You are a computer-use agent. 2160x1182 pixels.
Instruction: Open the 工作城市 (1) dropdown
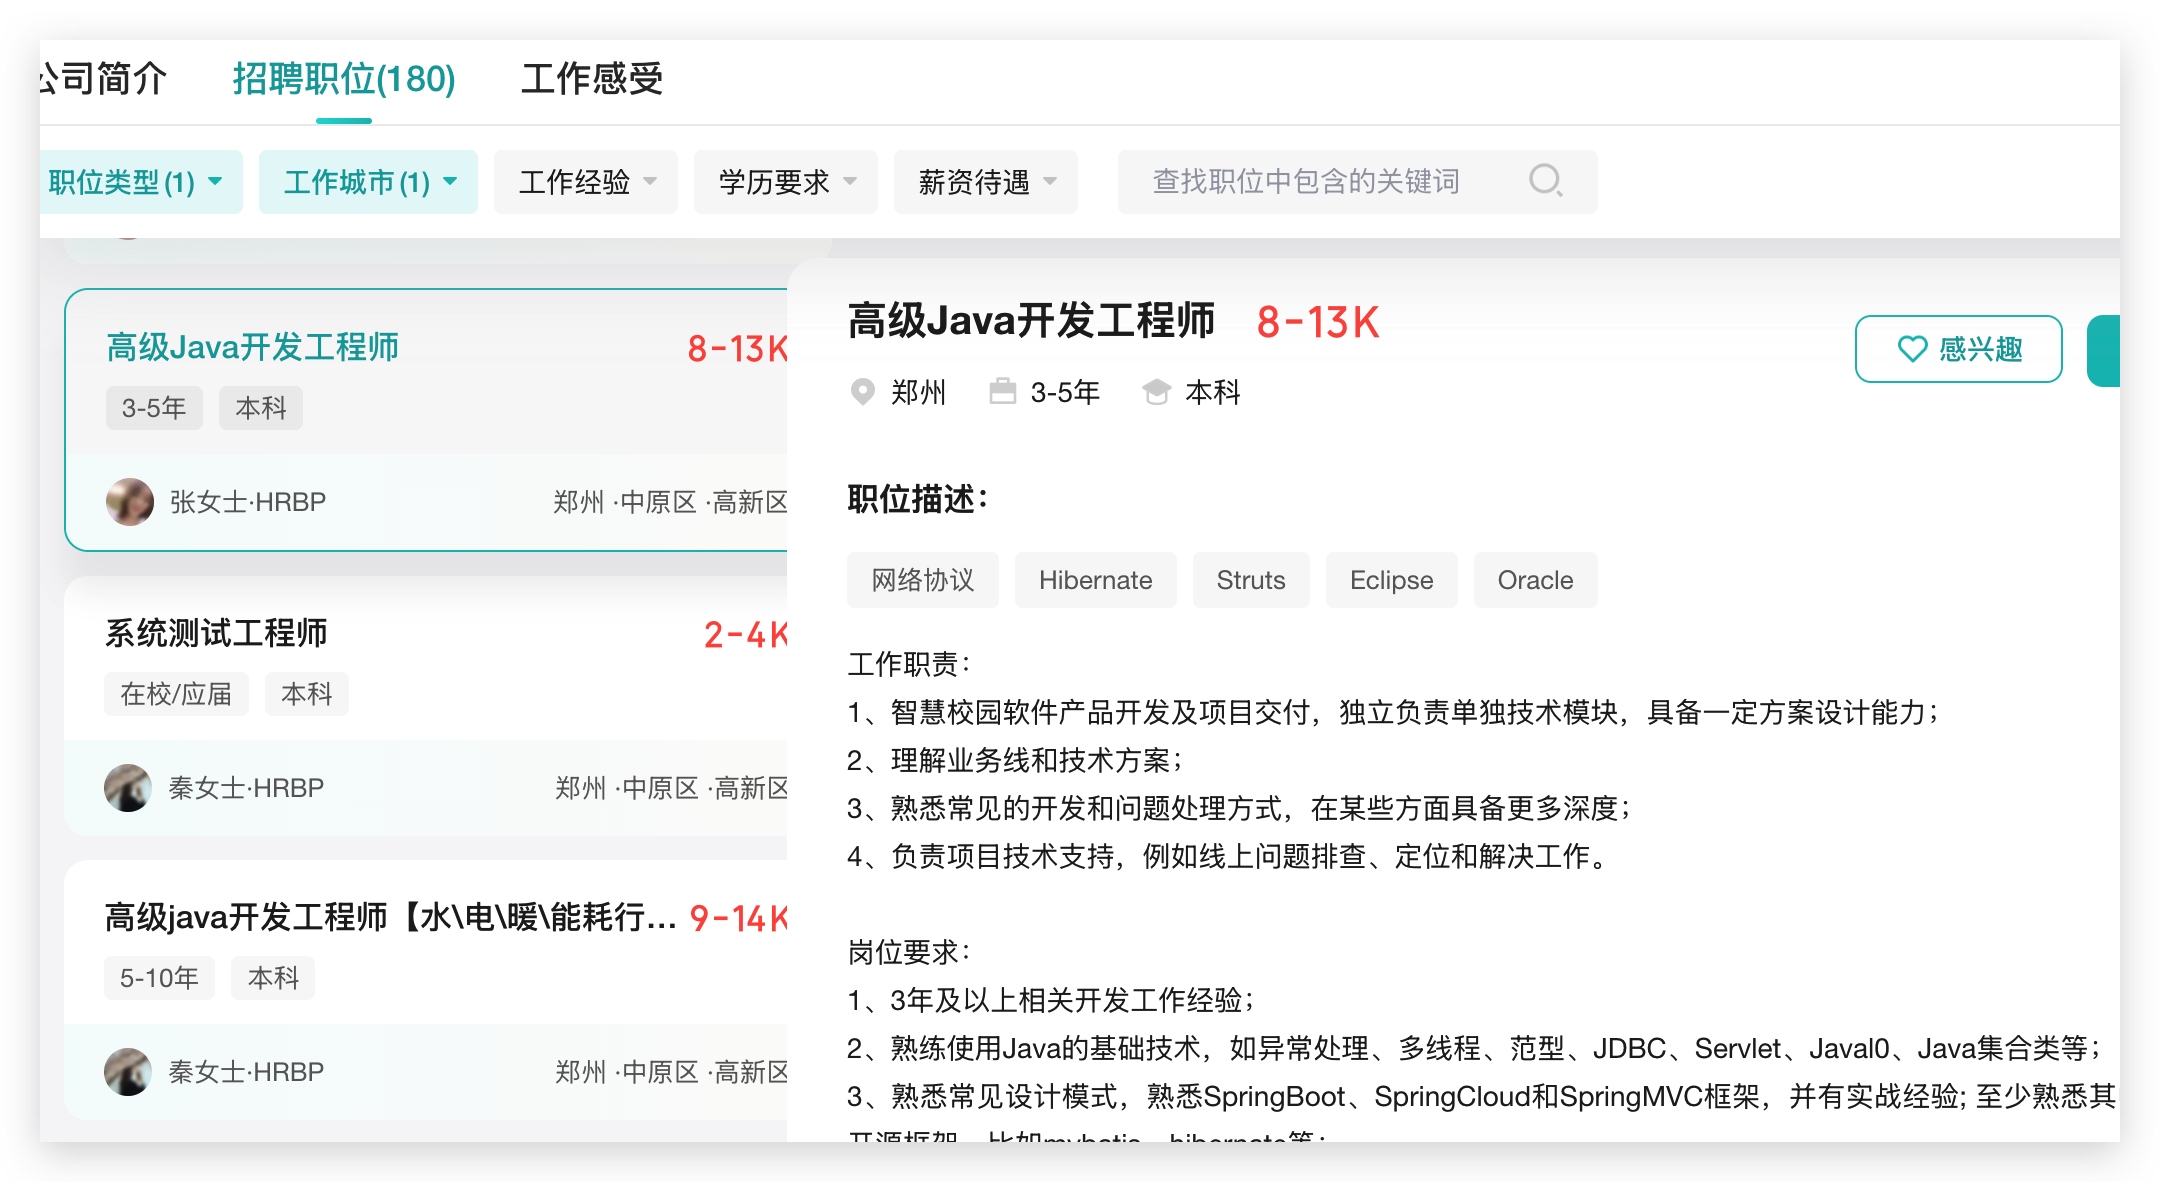(x=368, y=182)
